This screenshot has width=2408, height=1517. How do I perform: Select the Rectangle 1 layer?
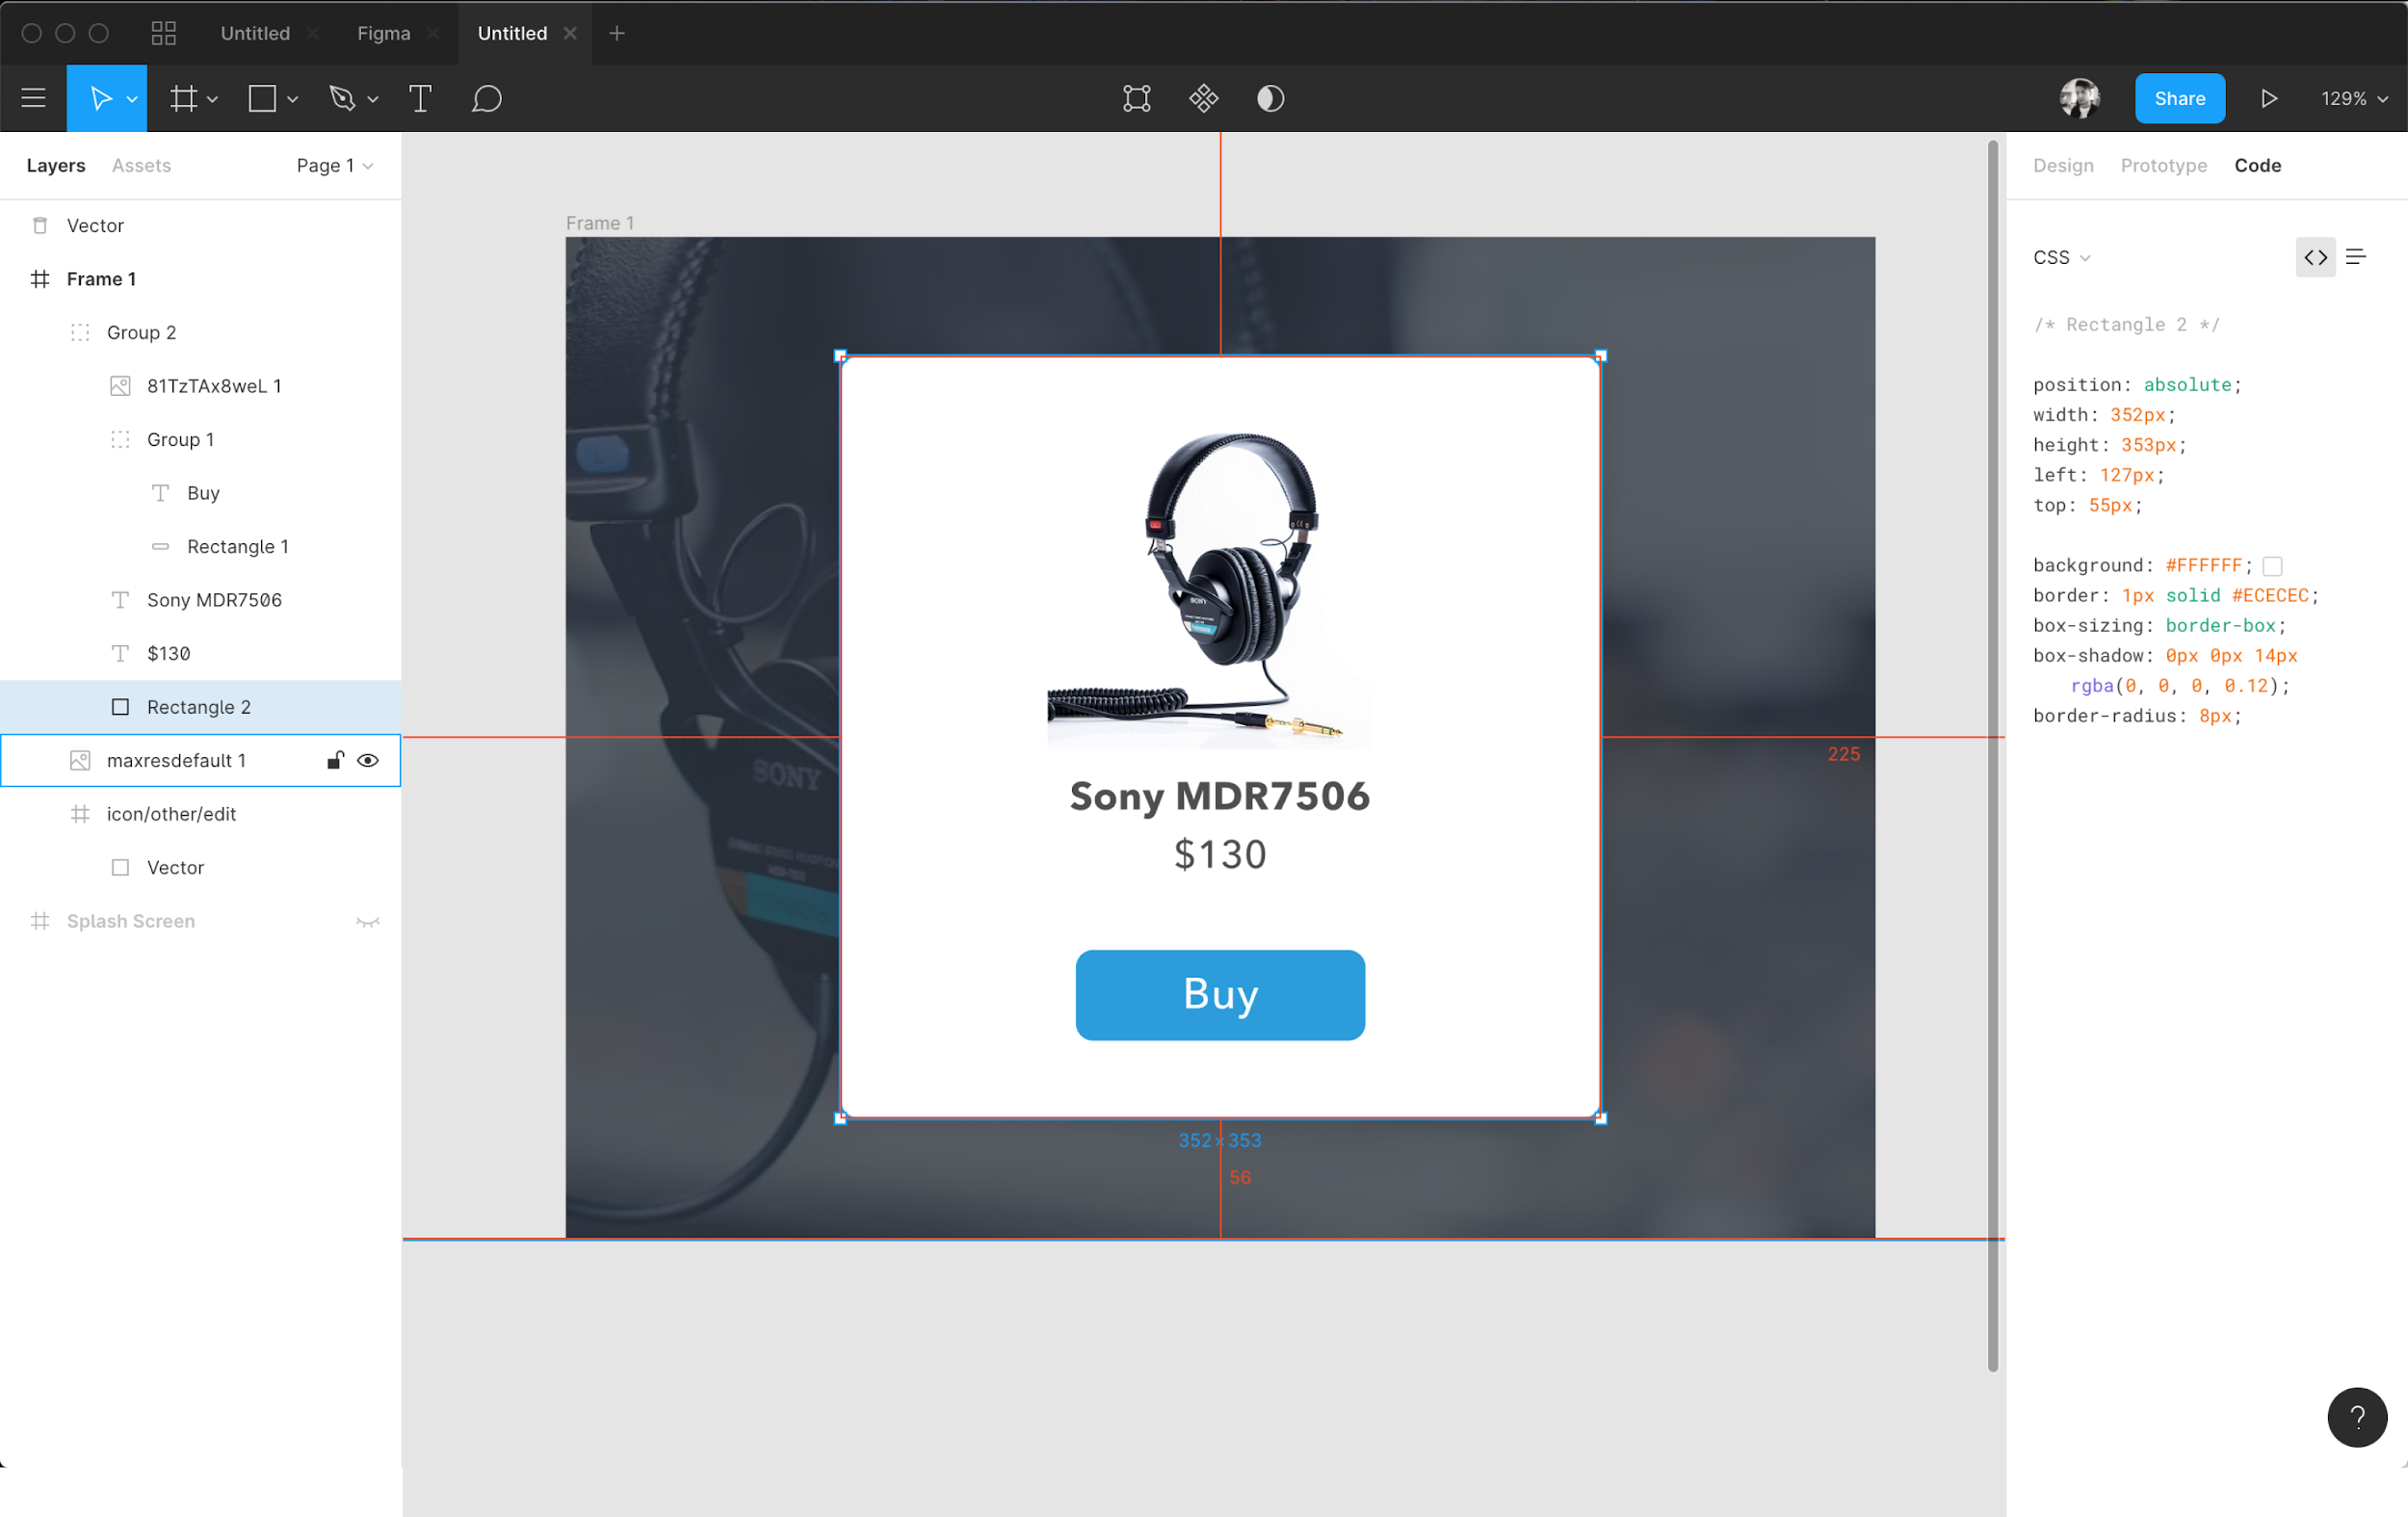(x=200, y=546)
